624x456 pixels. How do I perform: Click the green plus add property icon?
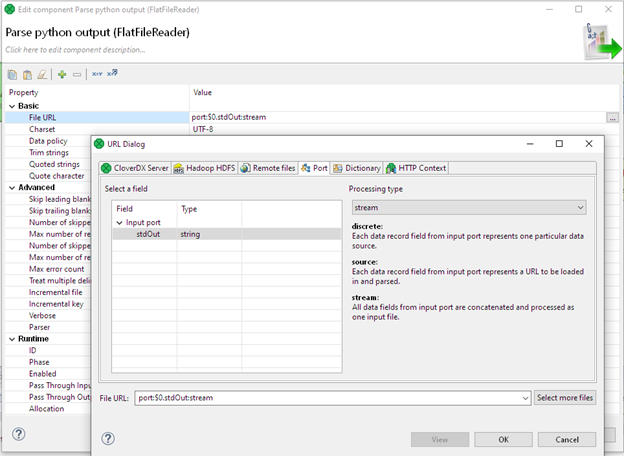(62, 74)
